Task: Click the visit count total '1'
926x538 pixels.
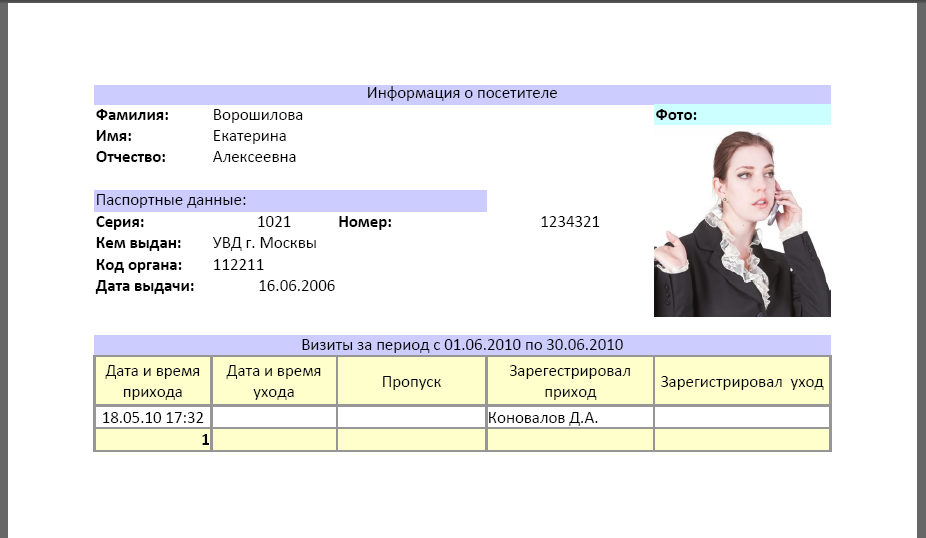Action: (206, 440)
